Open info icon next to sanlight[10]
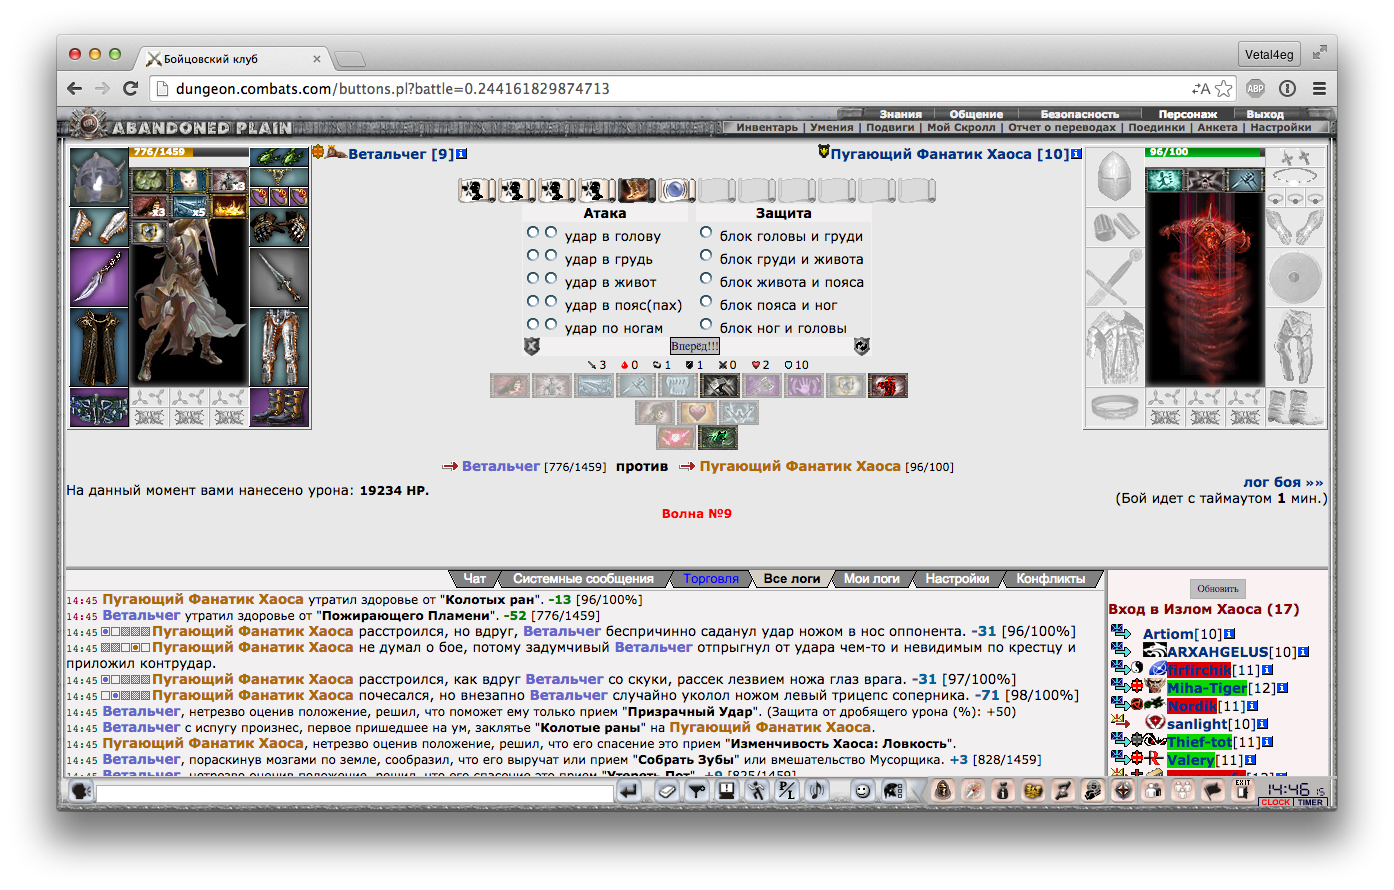Screen dimensions: 1394x890 (1262, 724)
